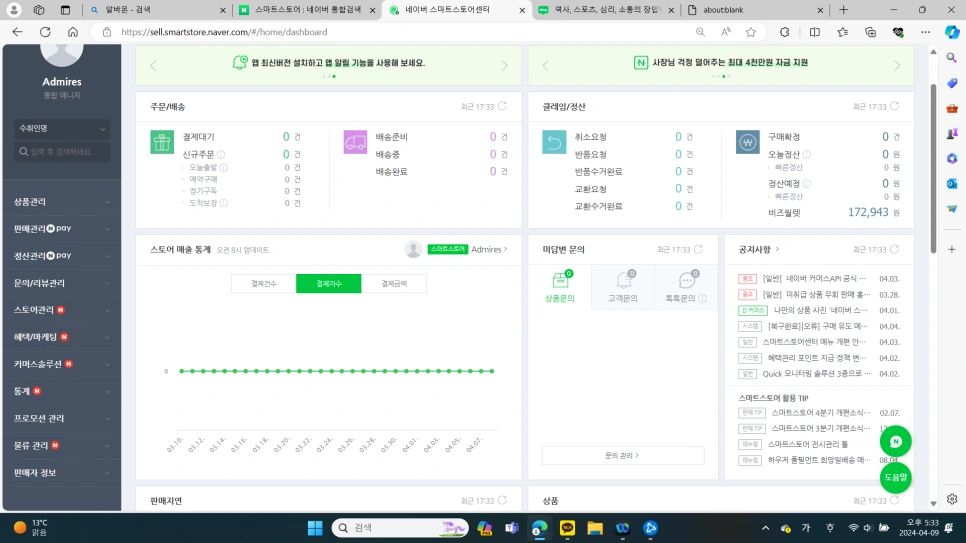Expand the 프로모션 관리 sidebar menu
This screenshot has width=966, height=543.
pos(62,418)
